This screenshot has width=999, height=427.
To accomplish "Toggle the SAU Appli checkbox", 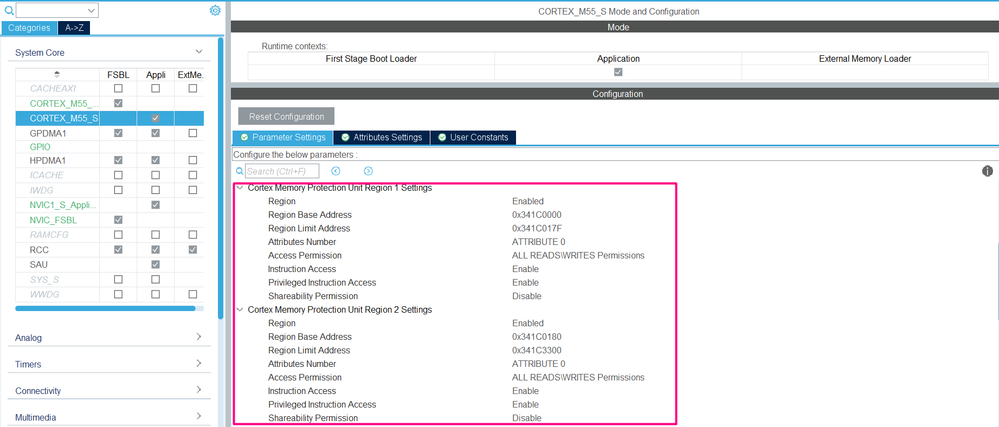I will click(x=155, y=264).
